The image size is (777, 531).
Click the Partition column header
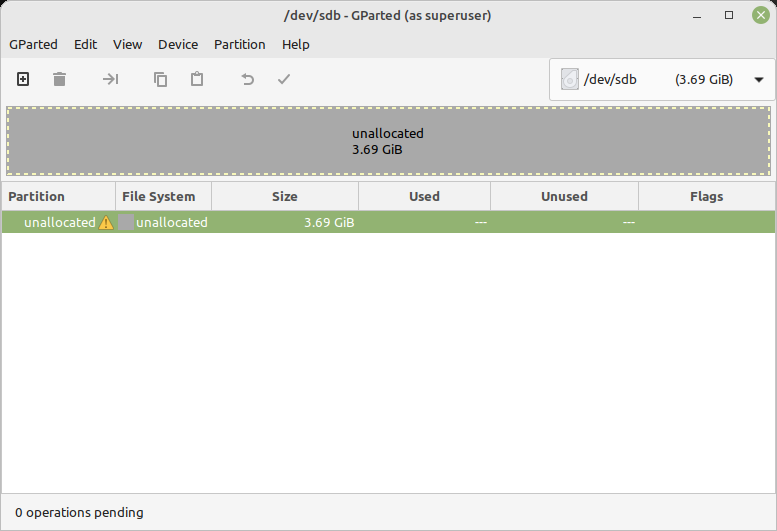58,197
